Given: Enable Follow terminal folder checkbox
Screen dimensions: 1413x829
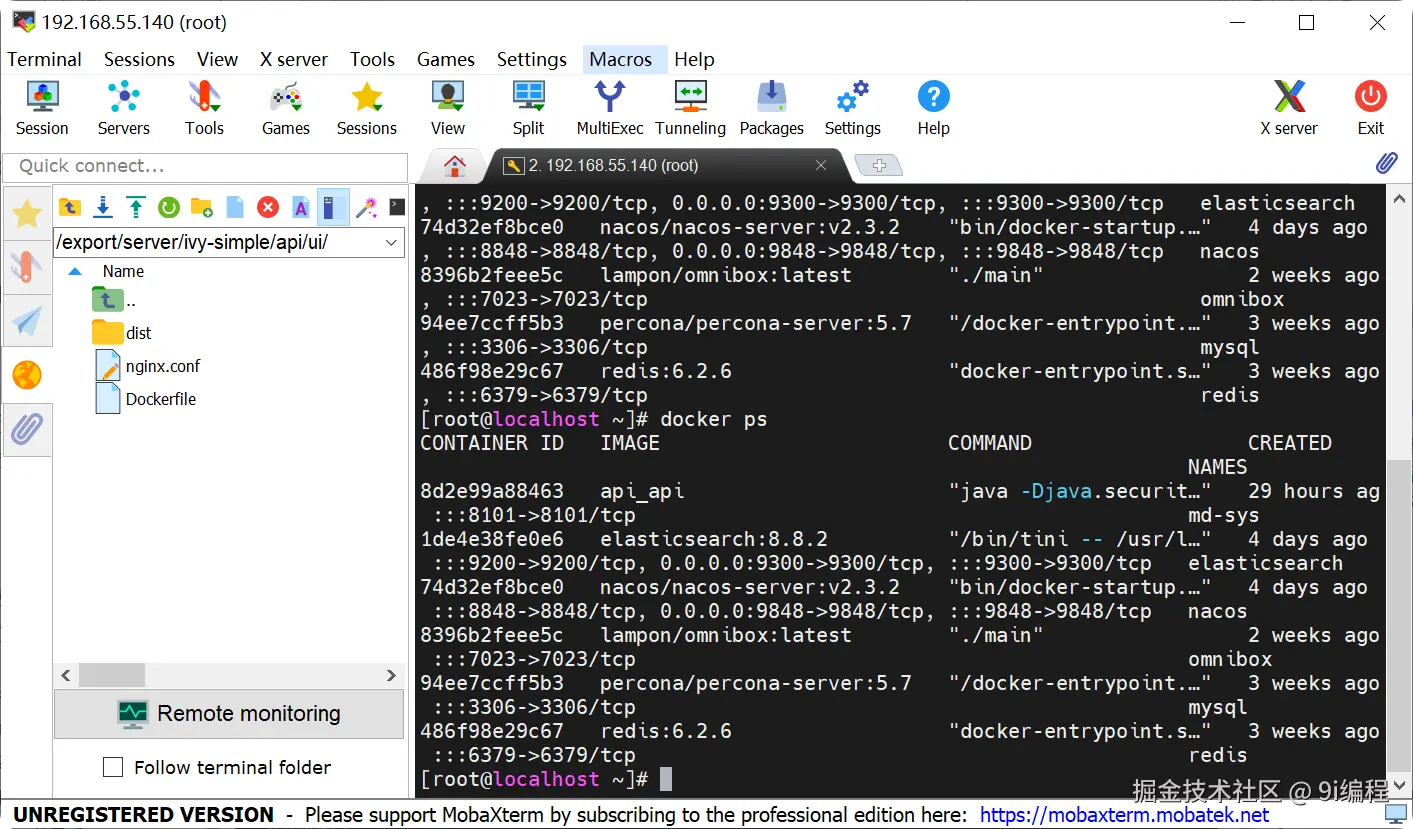Looking at the screenshot, I should 113,767.
